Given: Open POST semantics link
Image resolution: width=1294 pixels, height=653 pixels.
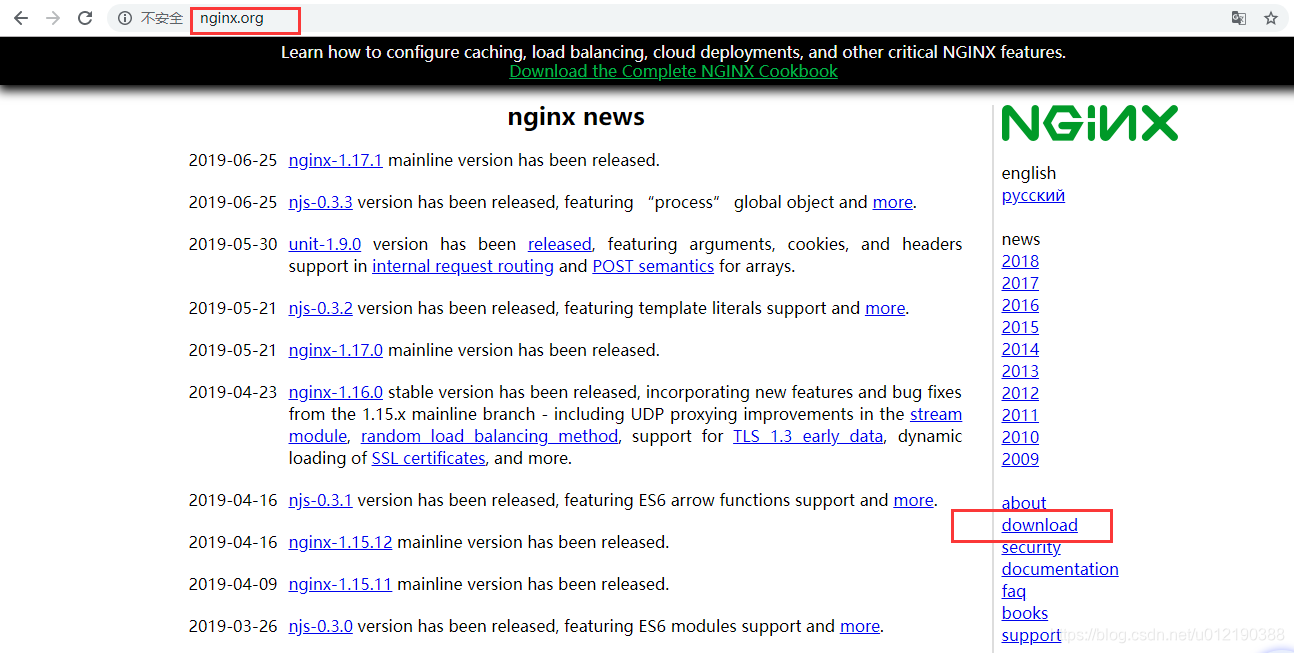Looking at the screenshot, I should [x=653, y=266].
